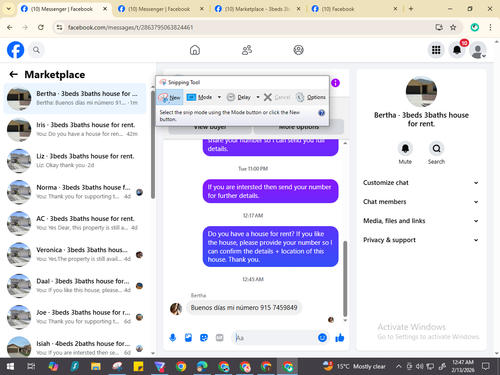Open Sticky Notes from the taskbar

138,366
